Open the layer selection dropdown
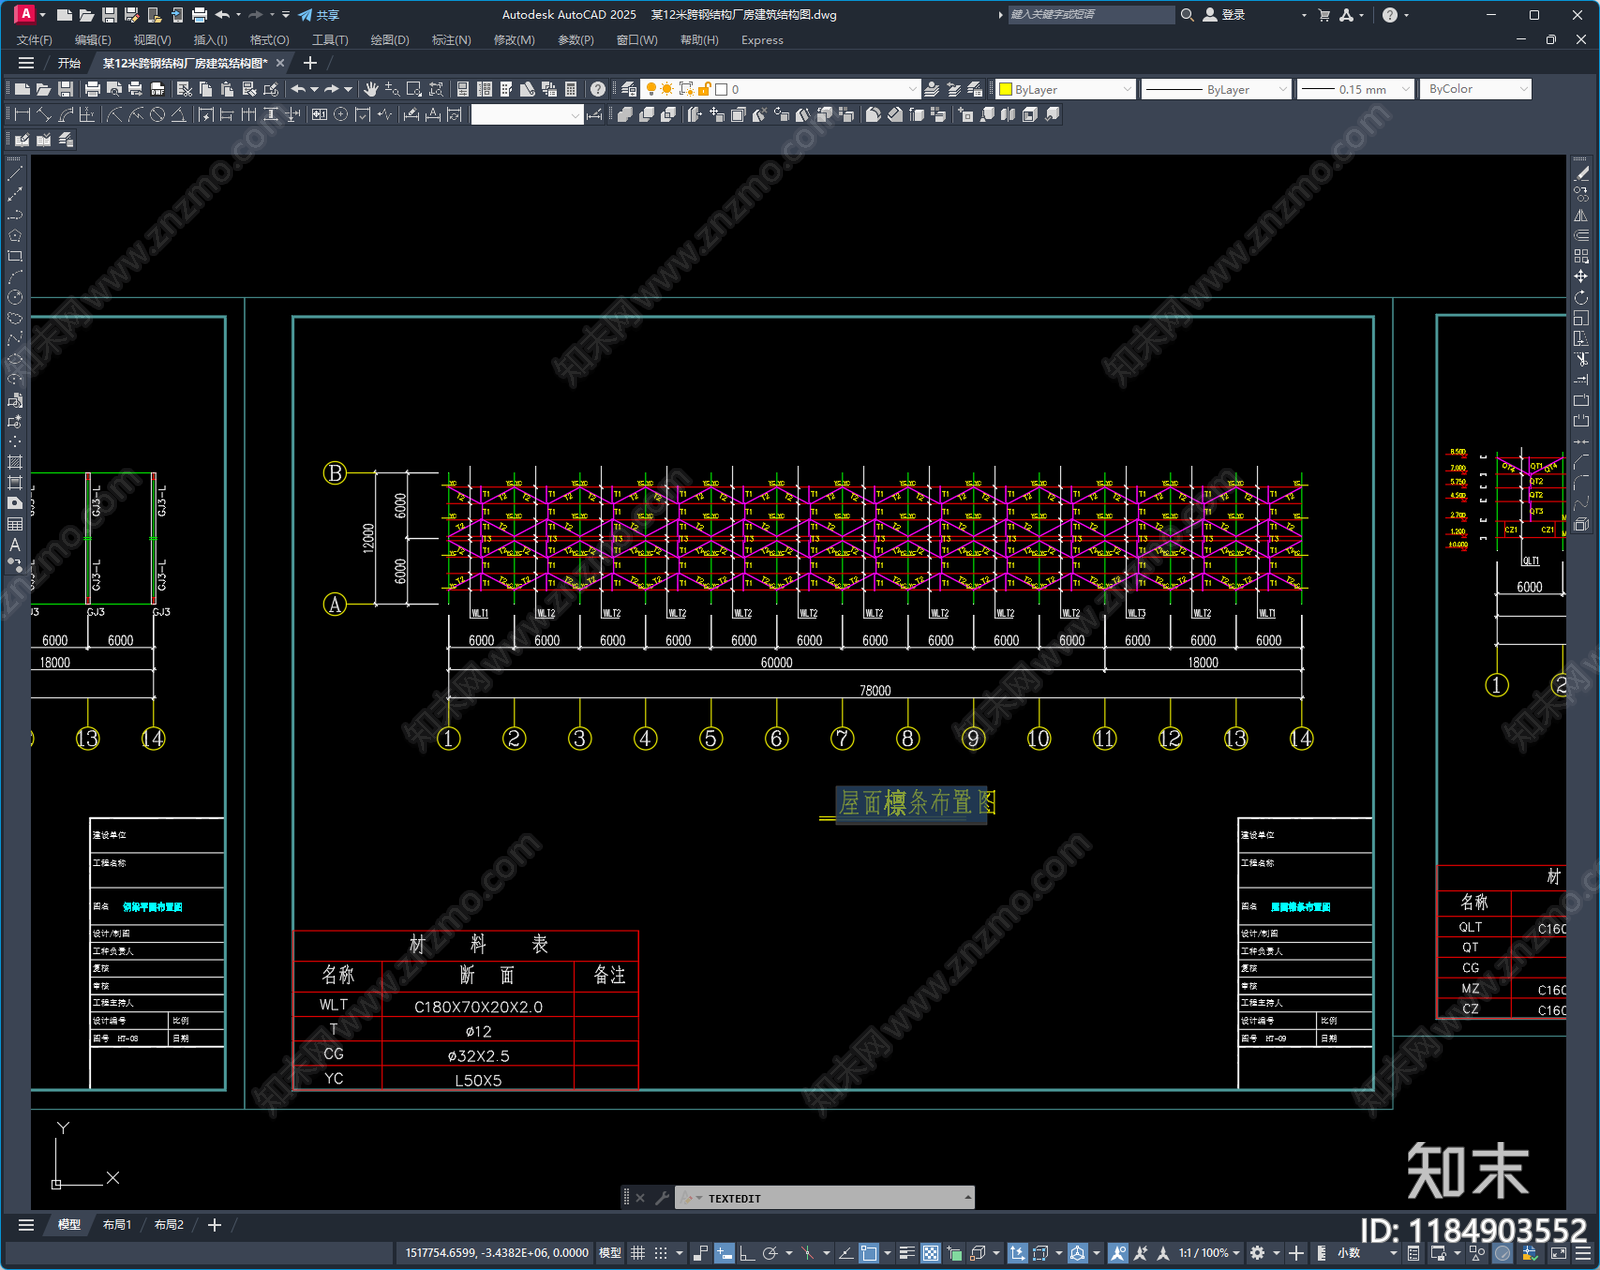 (780, 89)
